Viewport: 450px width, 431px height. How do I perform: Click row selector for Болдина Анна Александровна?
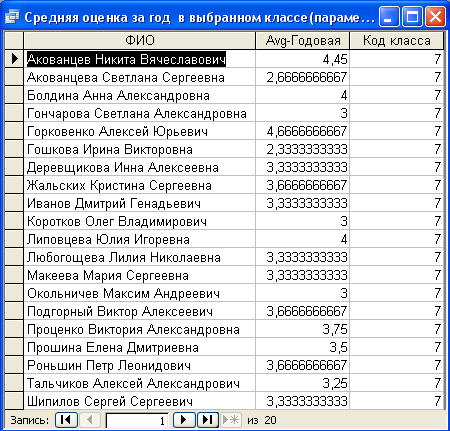pos(14,95)
